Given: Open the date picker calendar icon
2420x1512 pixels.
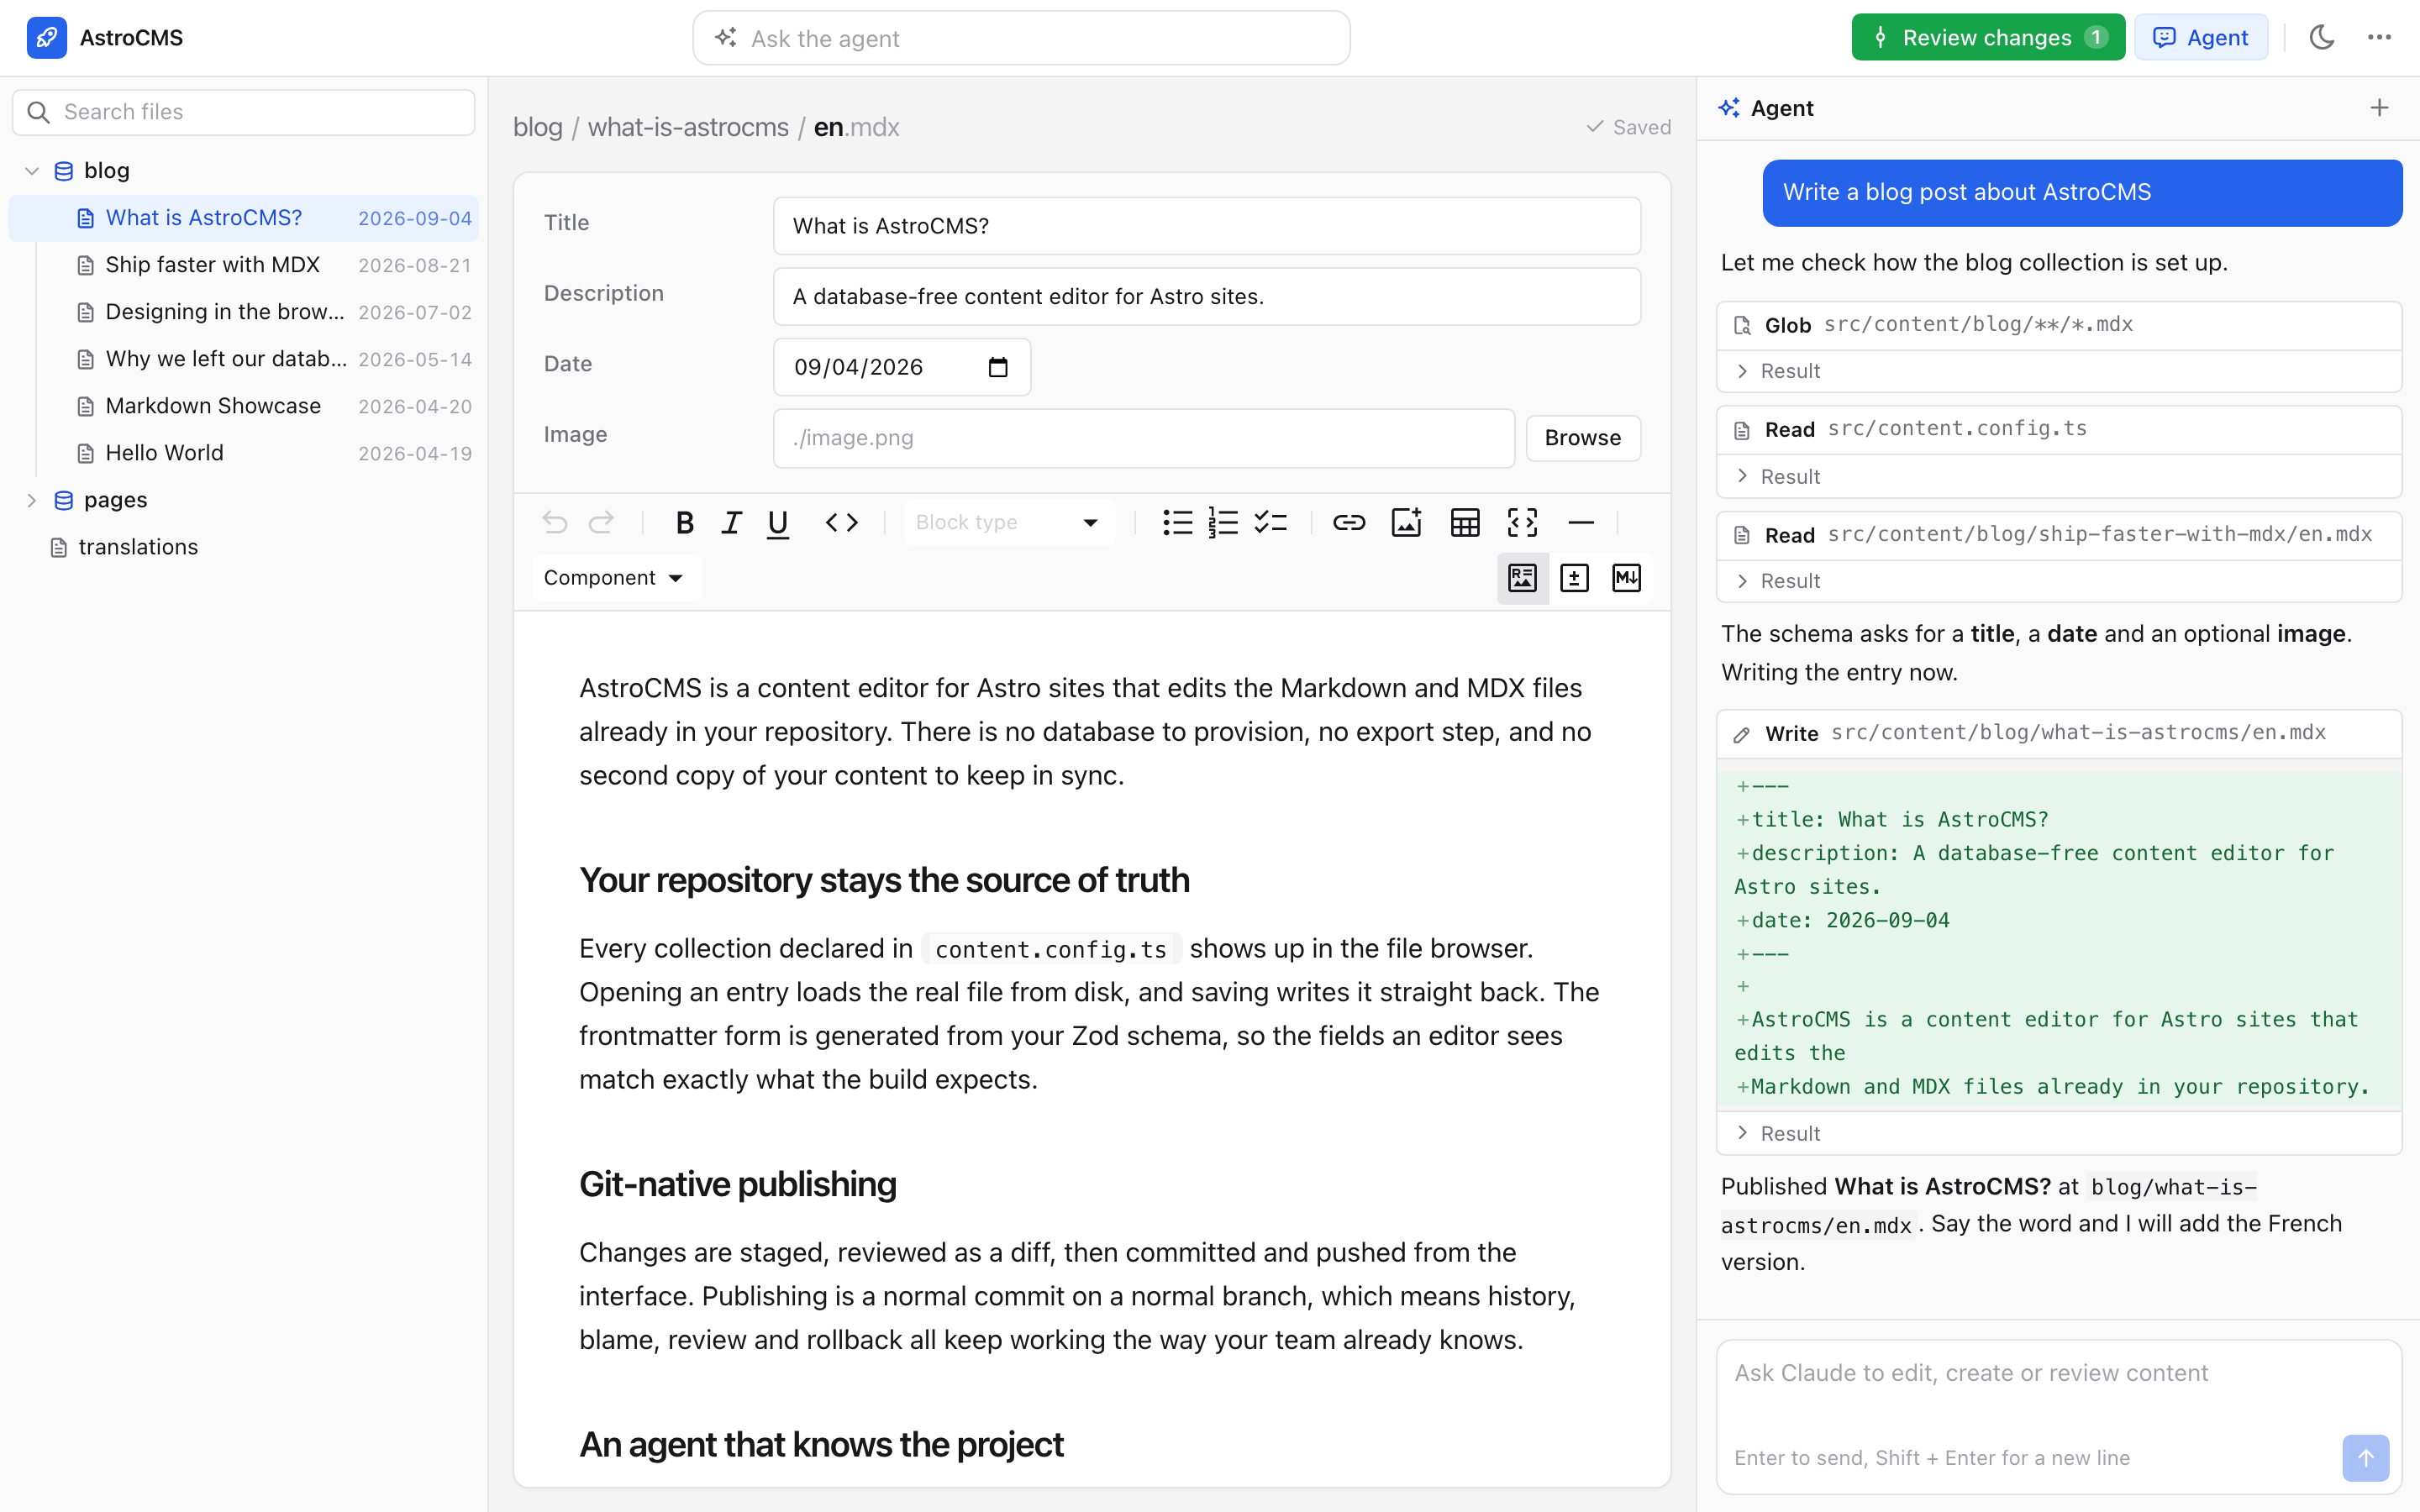Looking at the screenshot, I should coord(998,367).
